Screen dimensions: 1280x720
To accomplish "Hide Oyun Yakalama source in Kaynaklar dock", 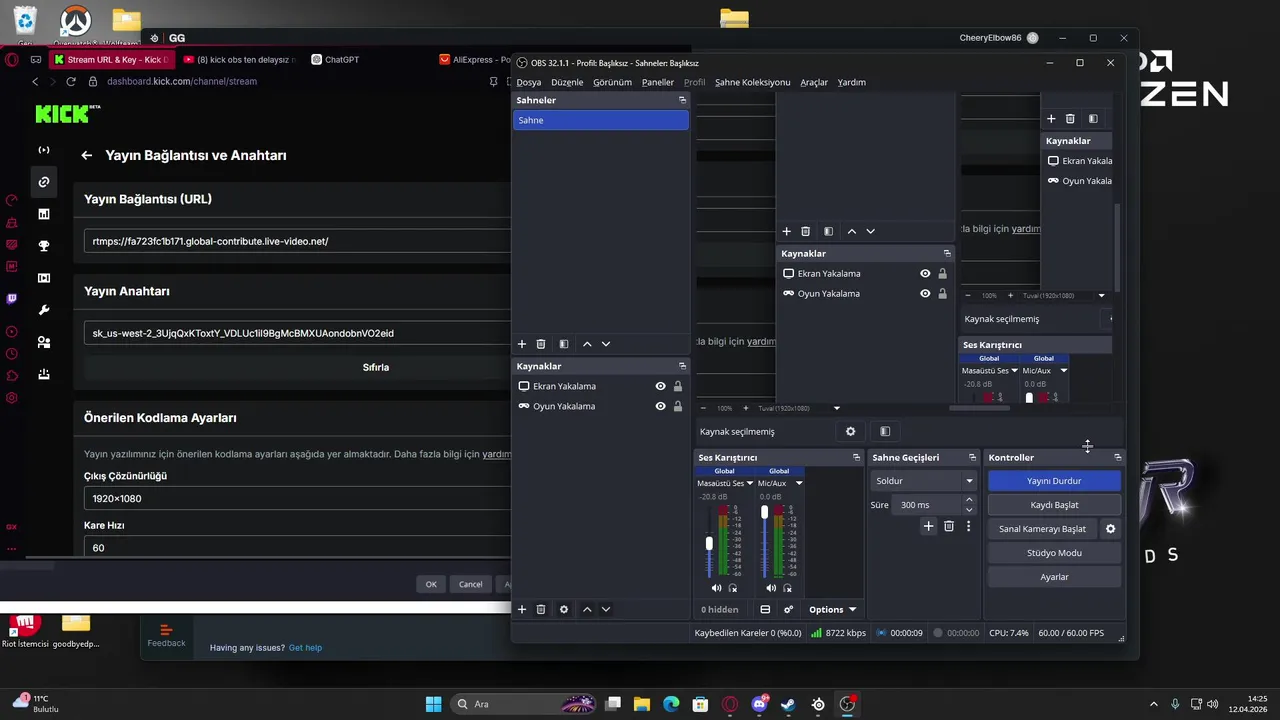I will pos(660,406).
